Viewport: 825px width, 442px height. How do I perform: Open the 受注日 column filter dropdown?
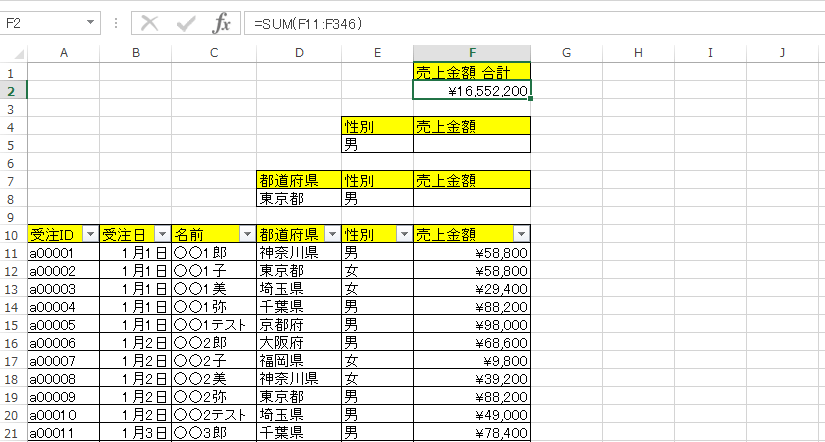point(161,234)
